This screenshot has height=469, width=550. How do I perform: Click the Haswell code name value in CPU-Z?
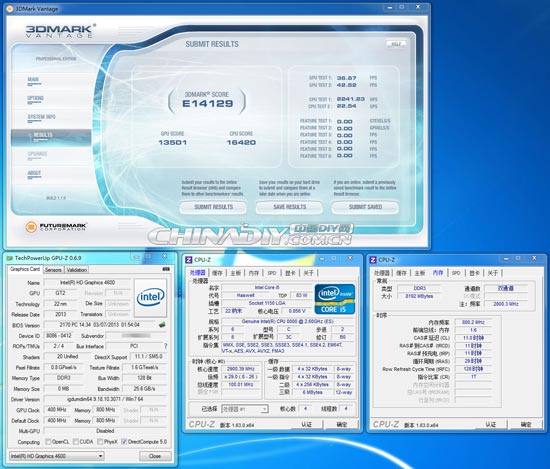point(246,295)
